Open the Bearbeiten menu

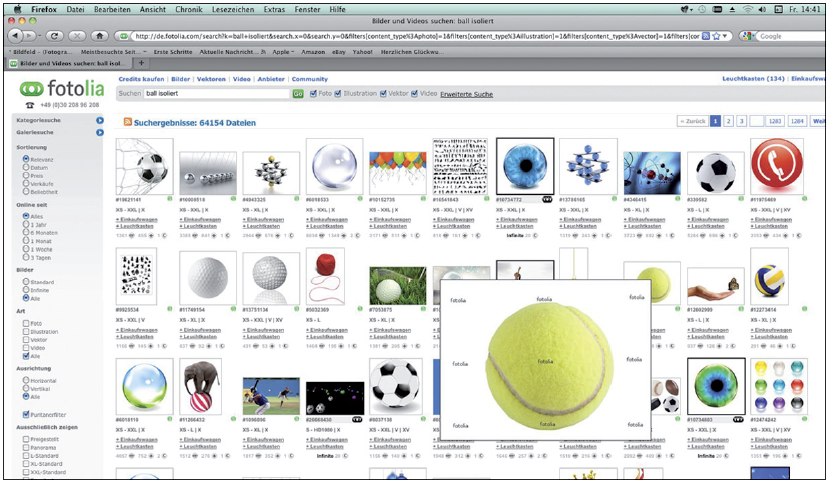tap(112, 9)
